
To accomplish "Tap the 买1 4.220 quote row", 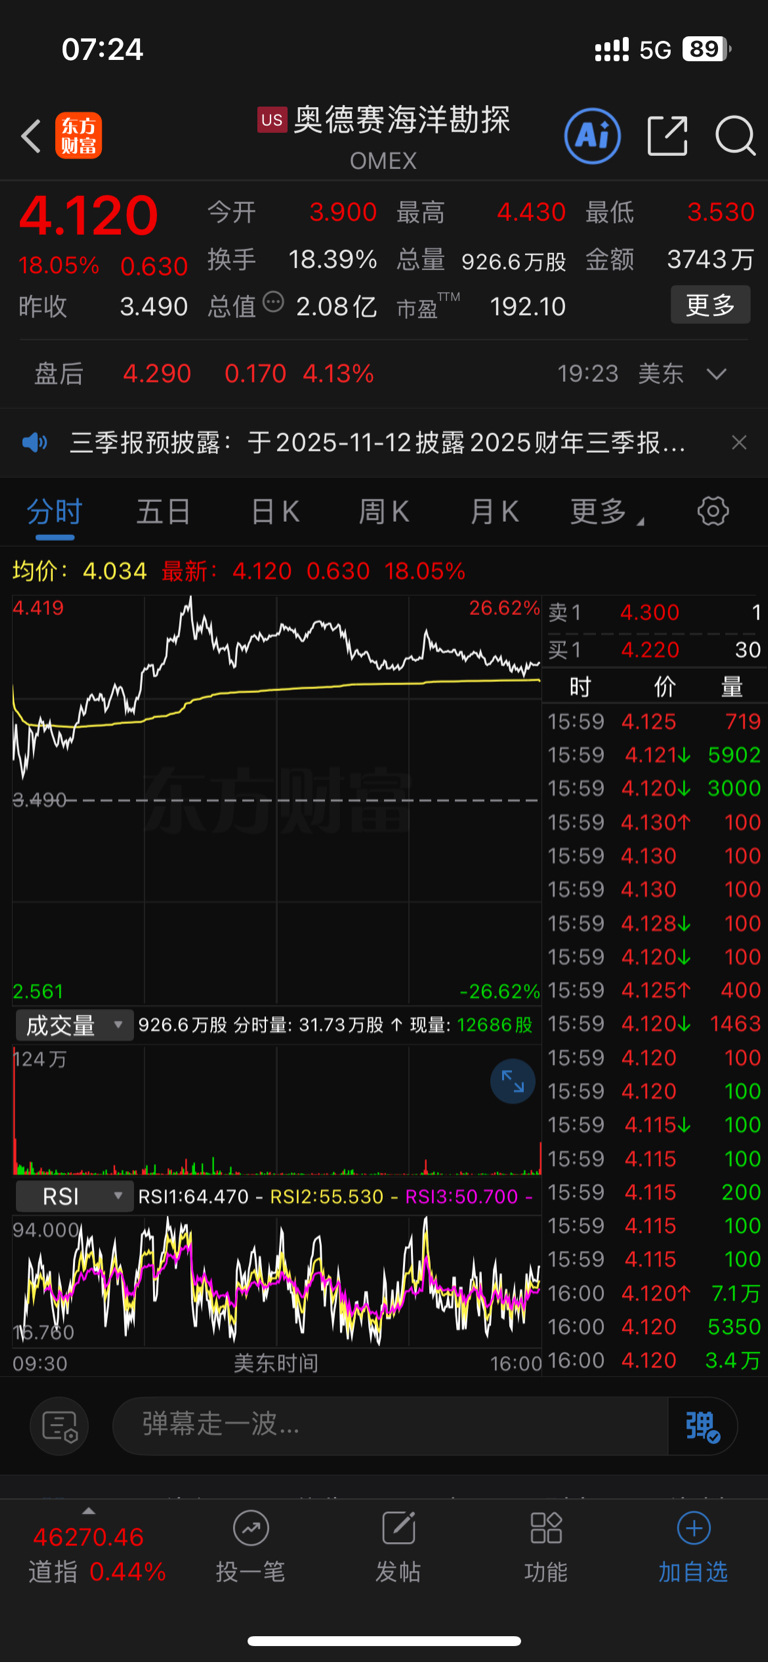I will tap(655, 650).
